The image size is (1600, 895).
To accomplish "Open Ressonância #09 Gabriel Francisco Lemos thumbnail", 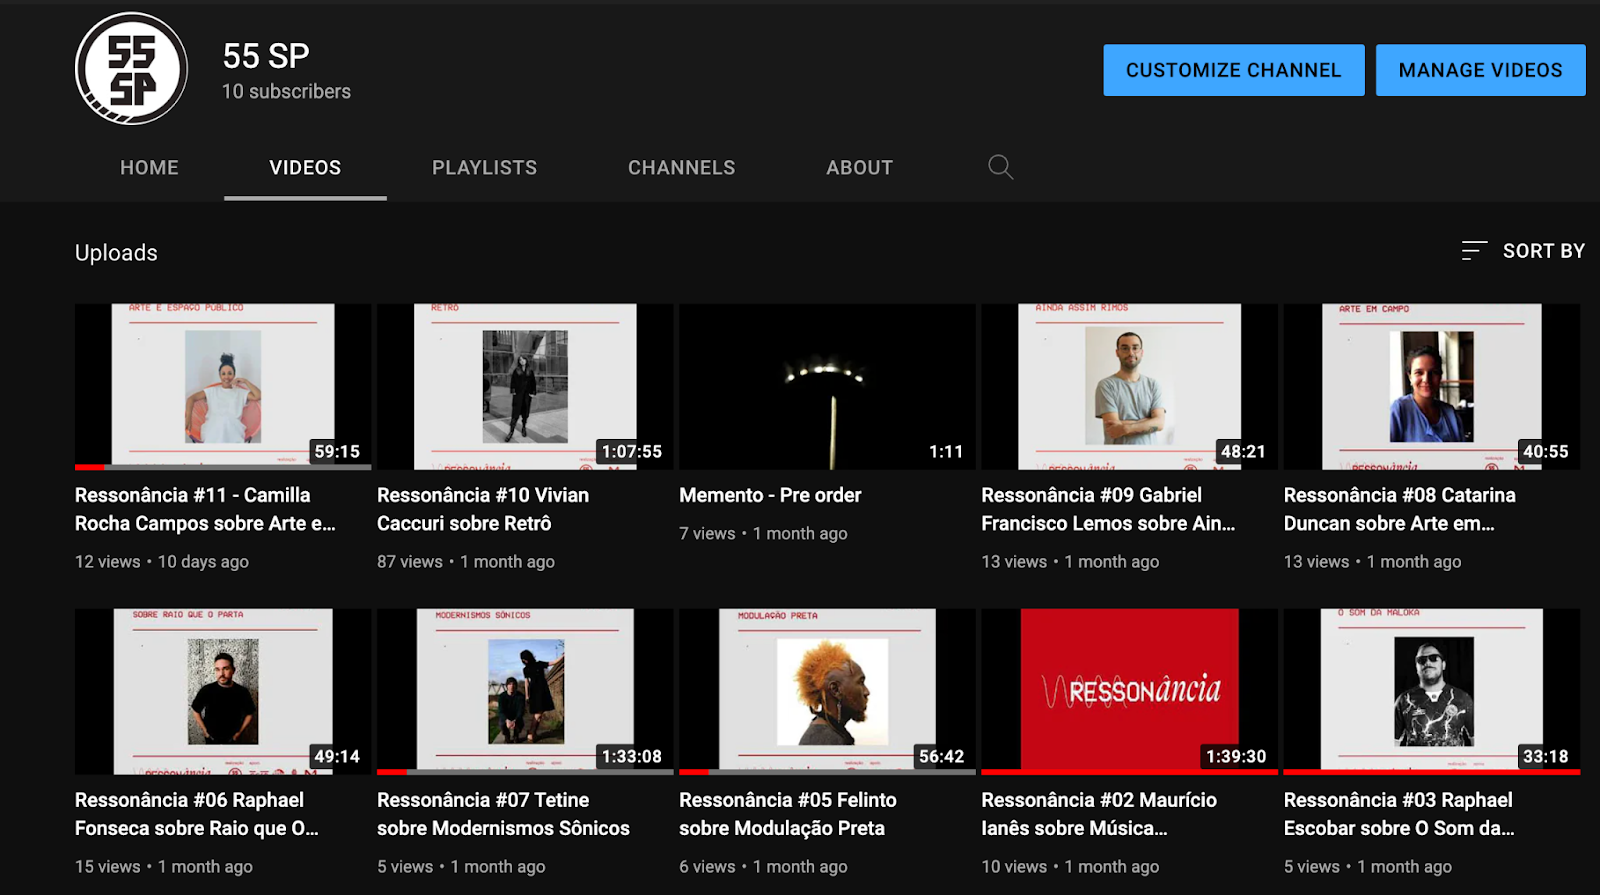I will tap(1130, 387).
